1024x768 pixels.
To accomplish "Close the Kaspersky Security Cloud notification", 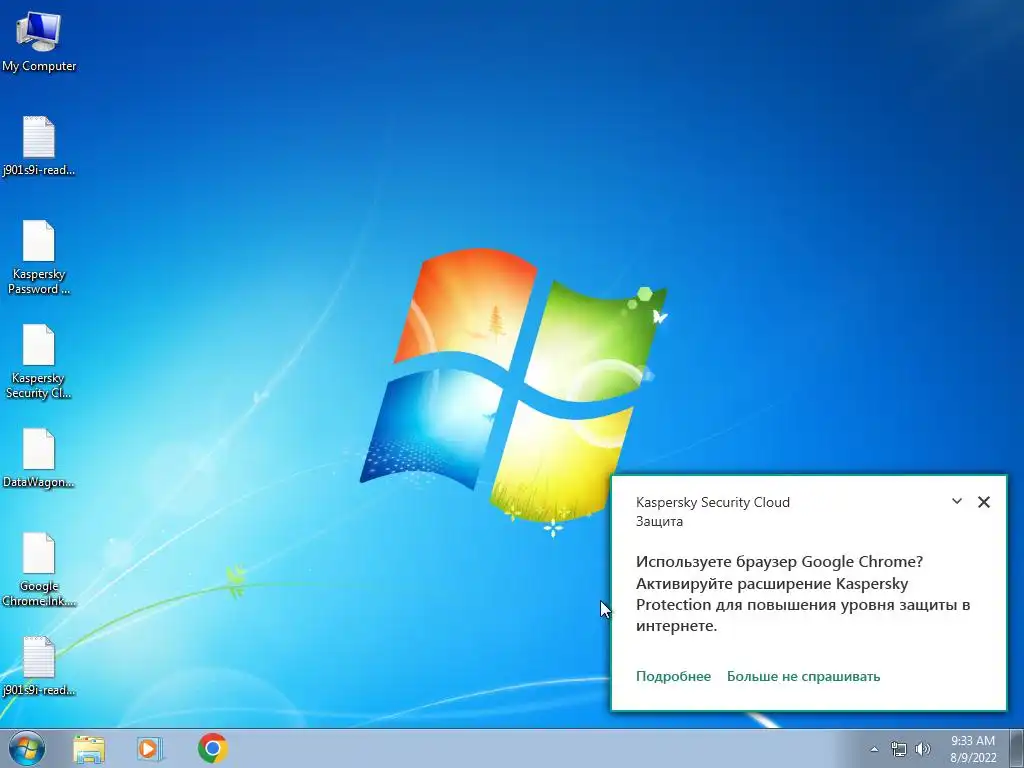I will tap(984, 502).
